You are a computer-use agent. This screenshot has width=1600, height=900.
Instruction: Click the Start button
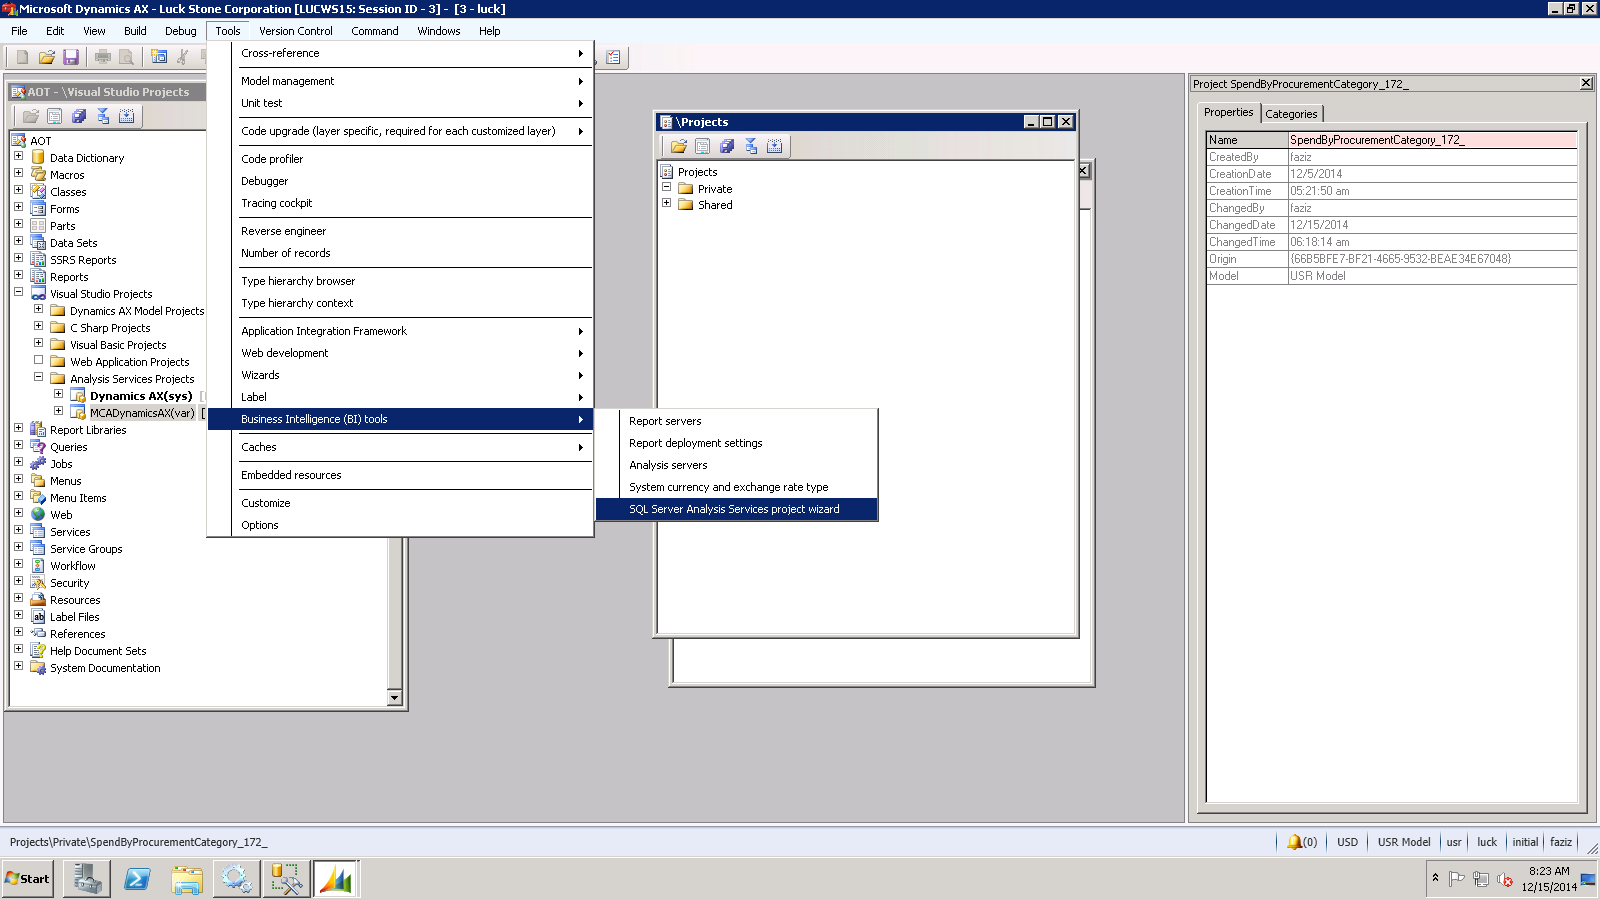point(27,879)
